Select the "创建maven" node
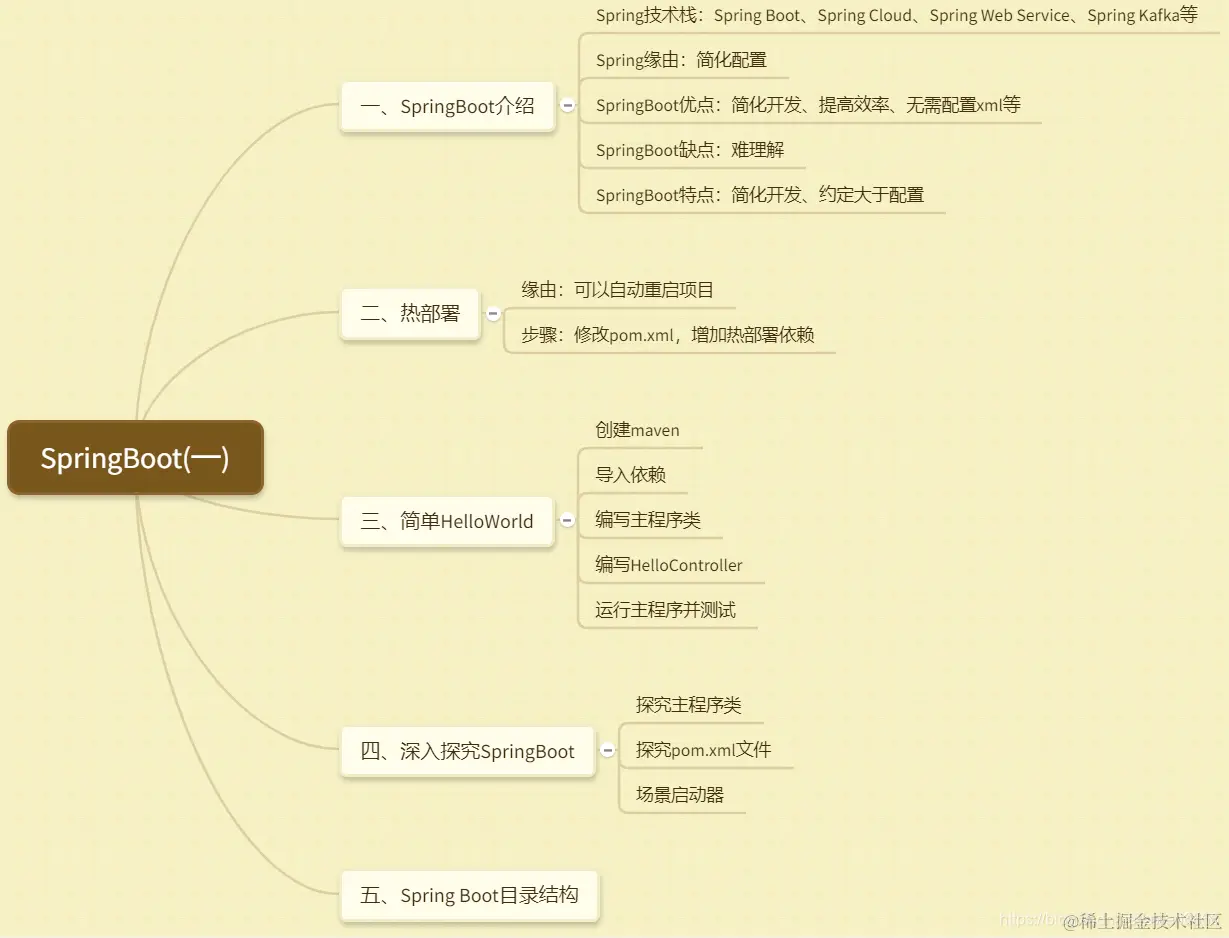This screenshot has height=938, width=1229. pos(637,430)
